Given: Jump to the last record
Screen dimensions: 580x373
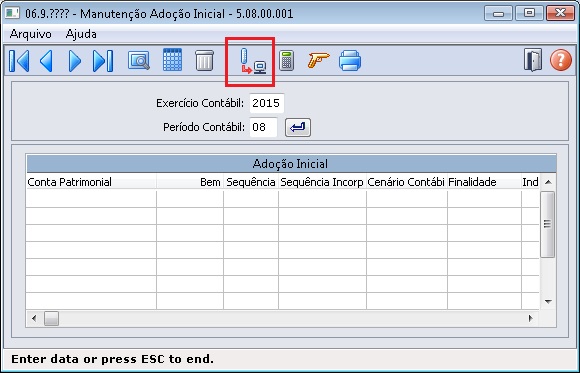Looking at the screenshot, I should click(103, 61).
